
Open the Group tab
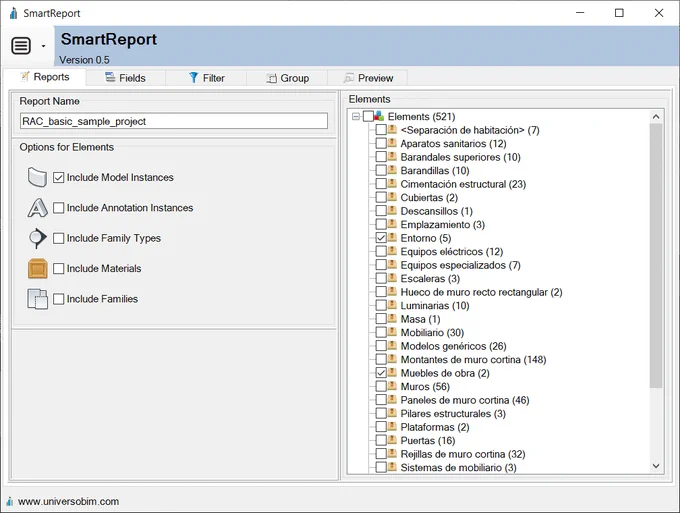pos(287,78)
